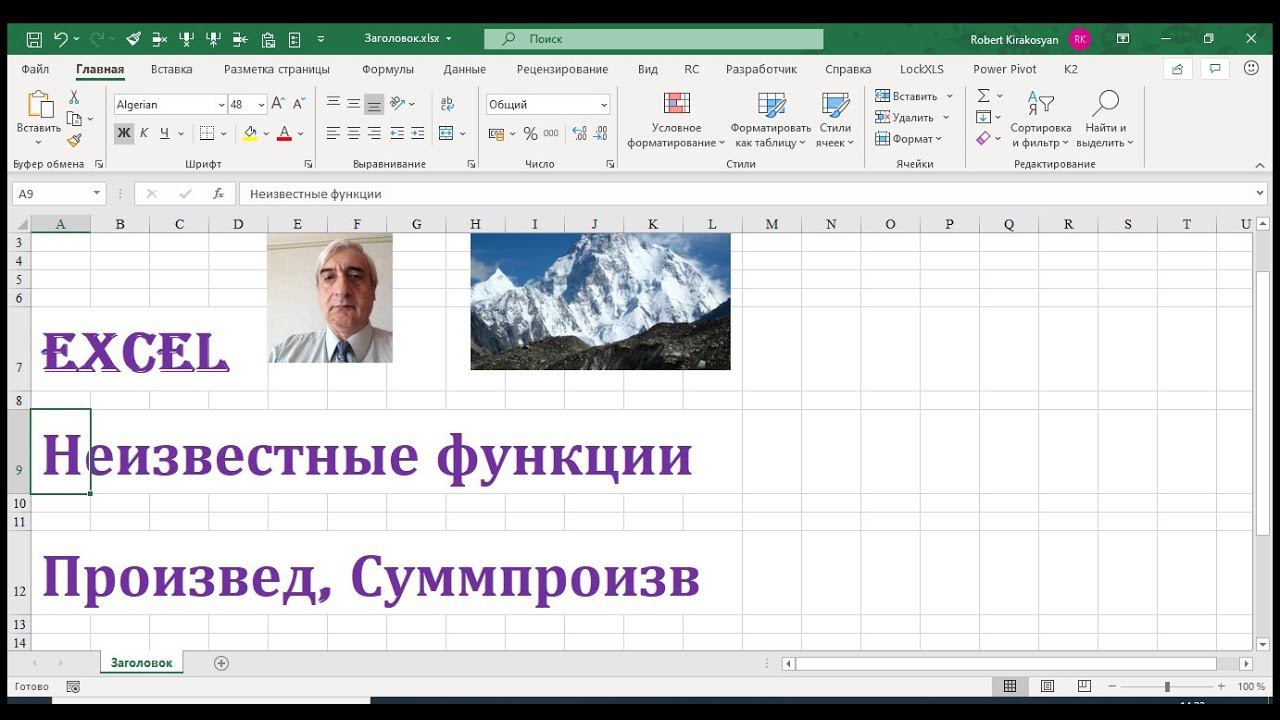Screen dimensions: 1280x720
Task: Switch to the Power Pivot tab
Action: [1005, 69]
